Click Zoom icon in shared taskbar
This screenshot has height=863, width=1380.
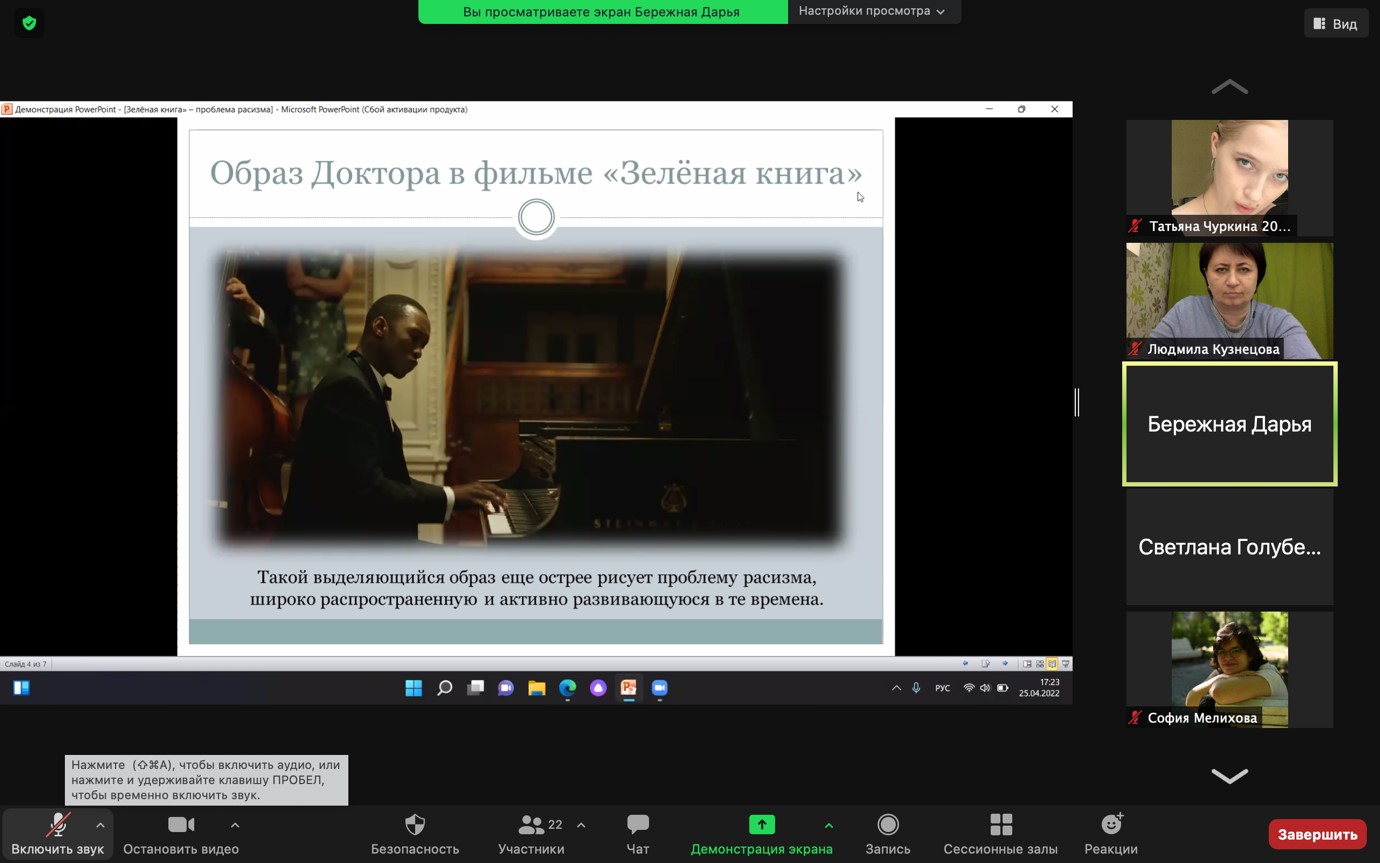pyautogui.click(x=659, y=688)
